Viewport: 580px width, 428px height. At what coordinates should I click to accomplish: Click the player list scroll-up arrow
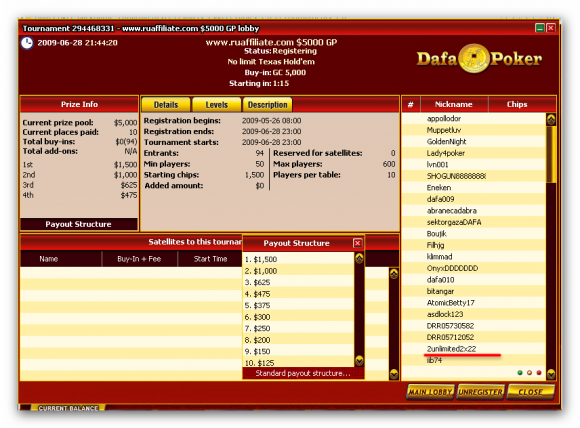[551, 119]
